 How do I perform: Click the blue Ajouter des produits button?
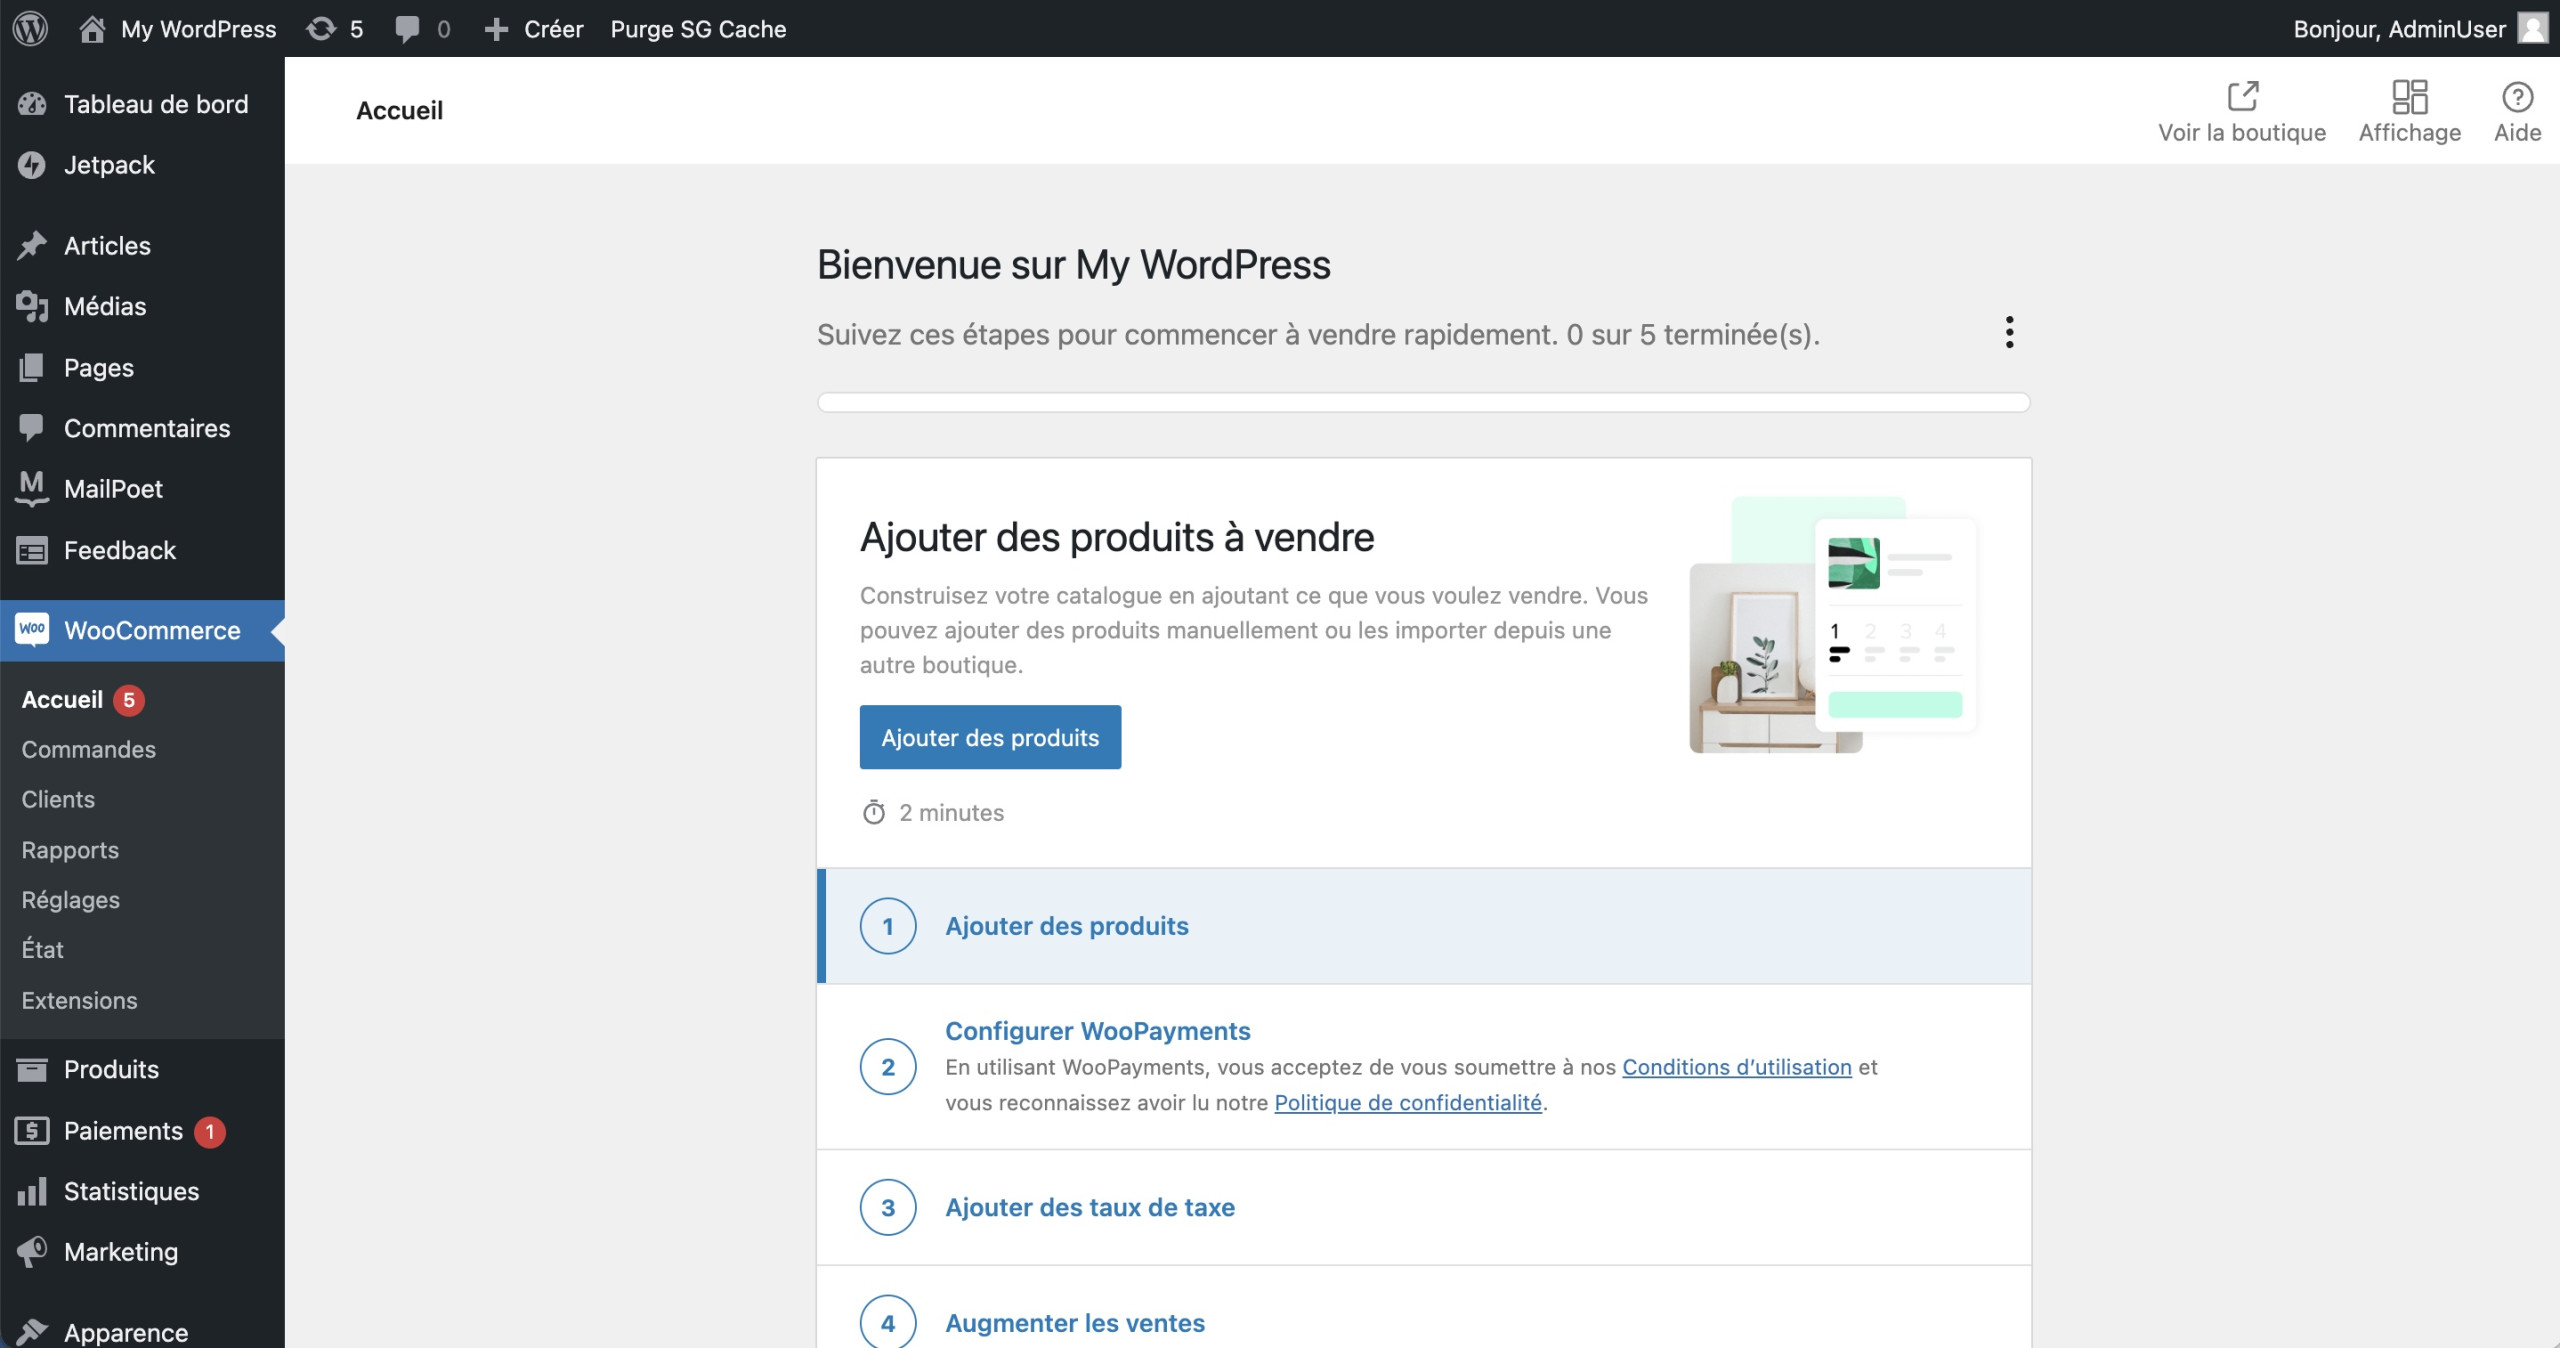(990, 737)
